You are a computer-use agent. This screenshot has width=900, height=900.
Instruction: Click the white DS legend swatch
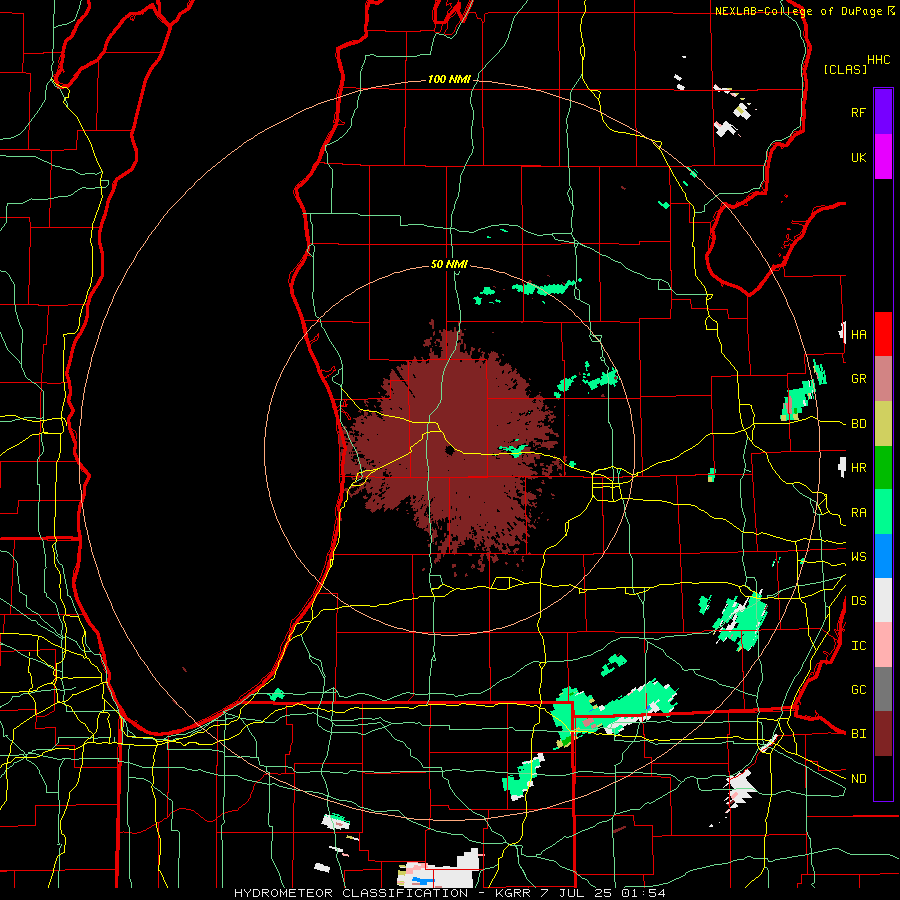883,600
